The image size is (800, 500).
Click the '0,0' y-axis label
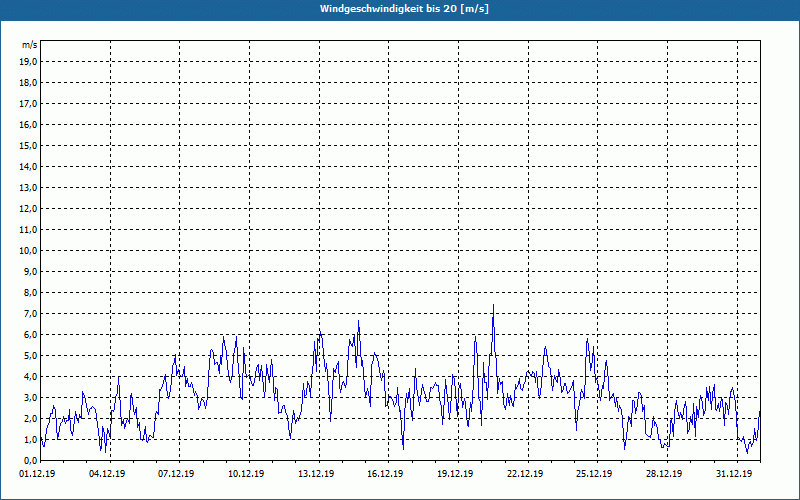pos(30,461)
